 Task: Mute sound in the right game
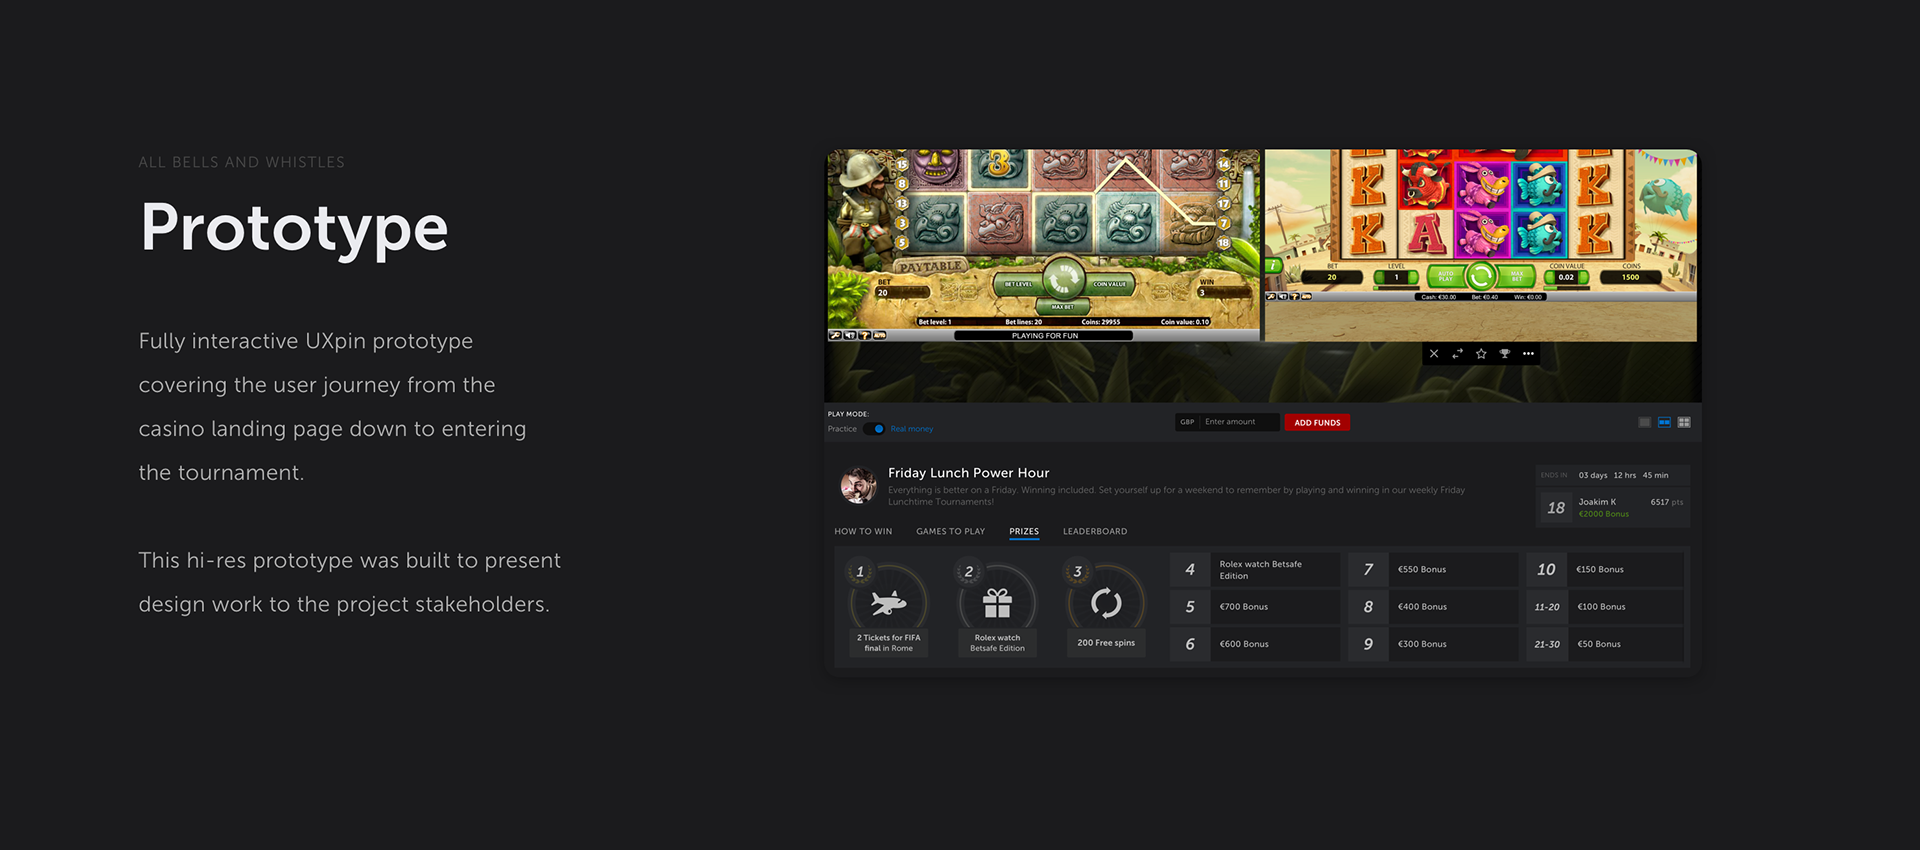coord(1283,297)
